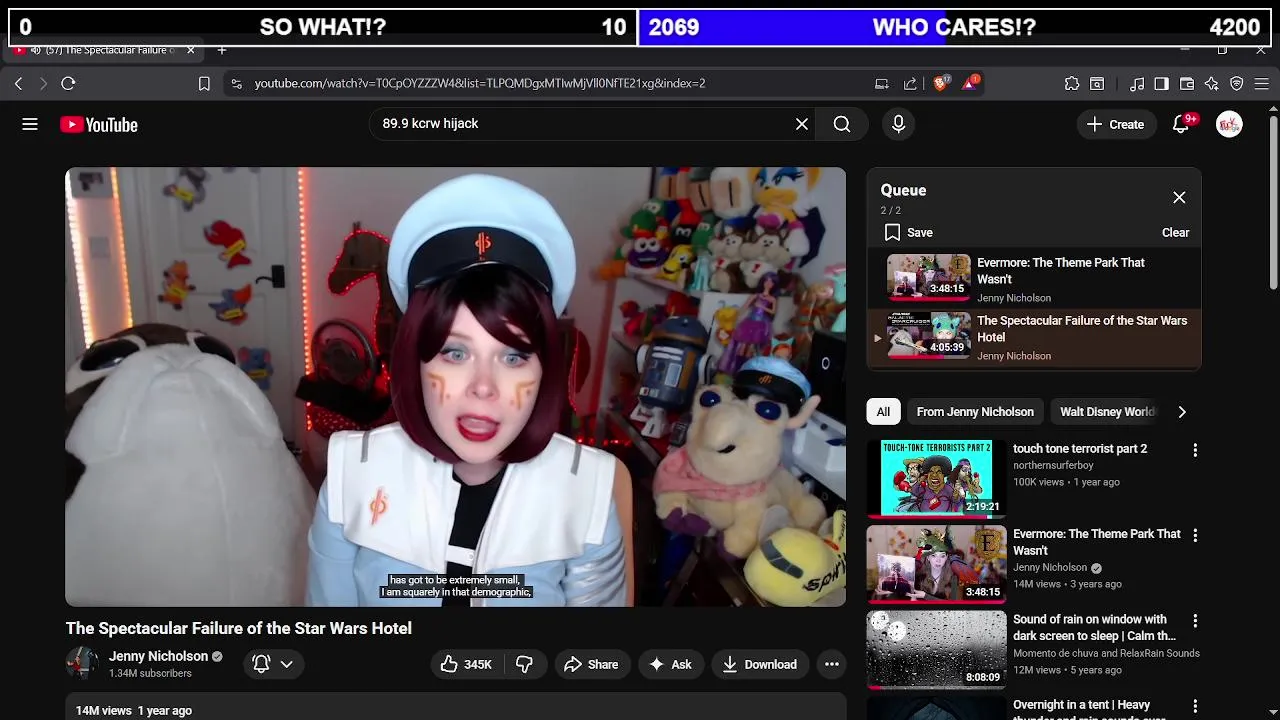Dislike the video
Viewport: 1280px width, 720px height.
coord(524,665)
